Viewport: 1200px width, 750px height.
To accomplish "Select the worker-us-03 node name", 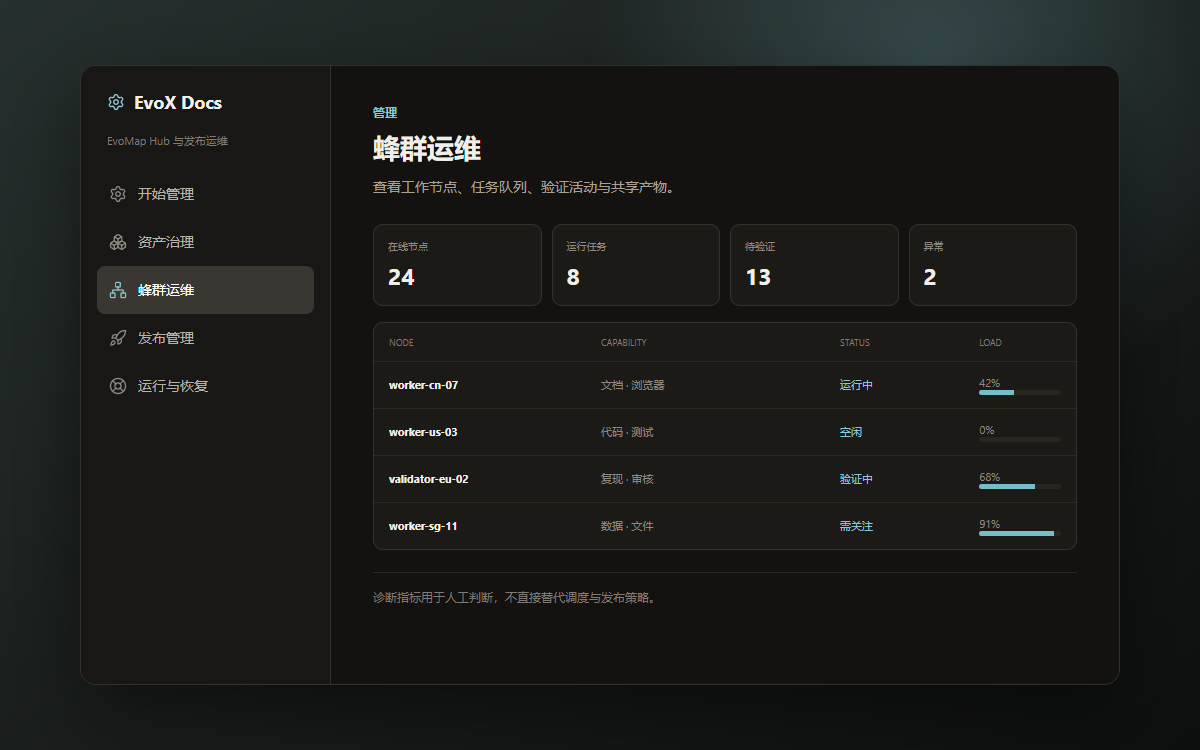I will point(423,432).
